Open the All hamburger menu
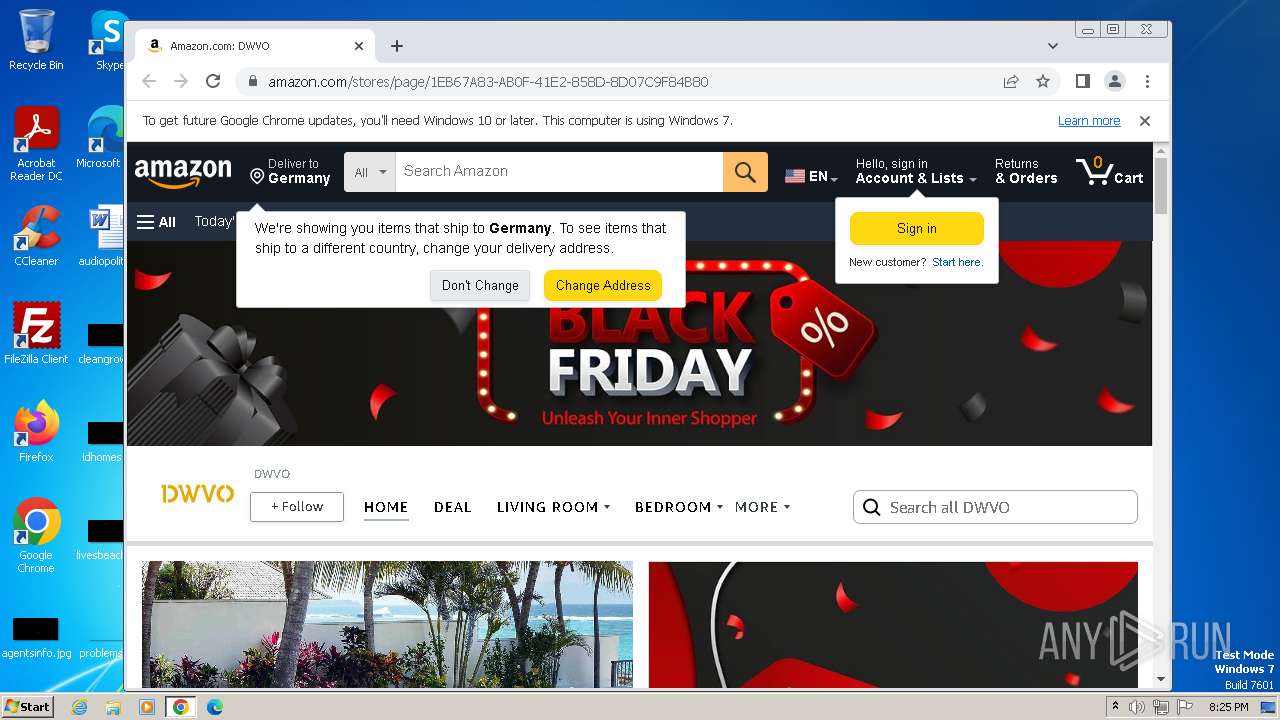Screen dimensions: 1280x720 156,222
